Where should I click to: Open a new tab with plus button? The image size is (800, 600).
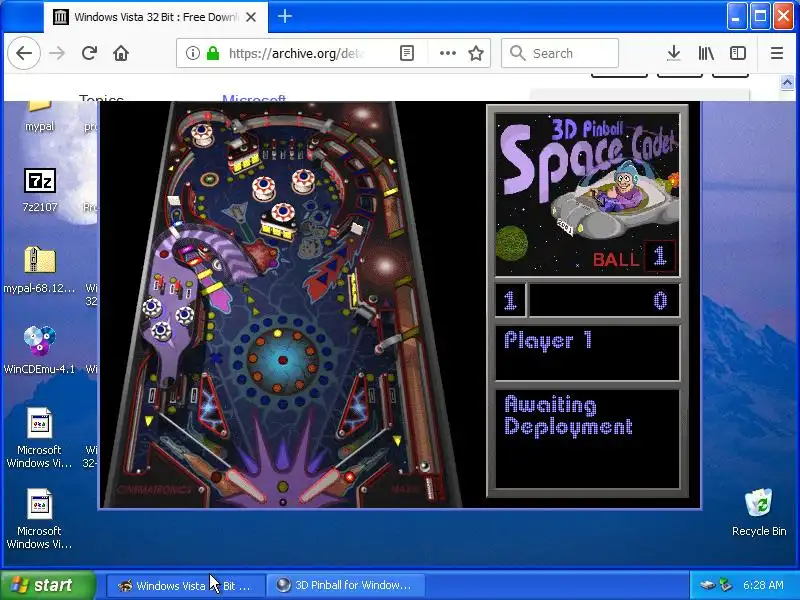click(285, 16)
